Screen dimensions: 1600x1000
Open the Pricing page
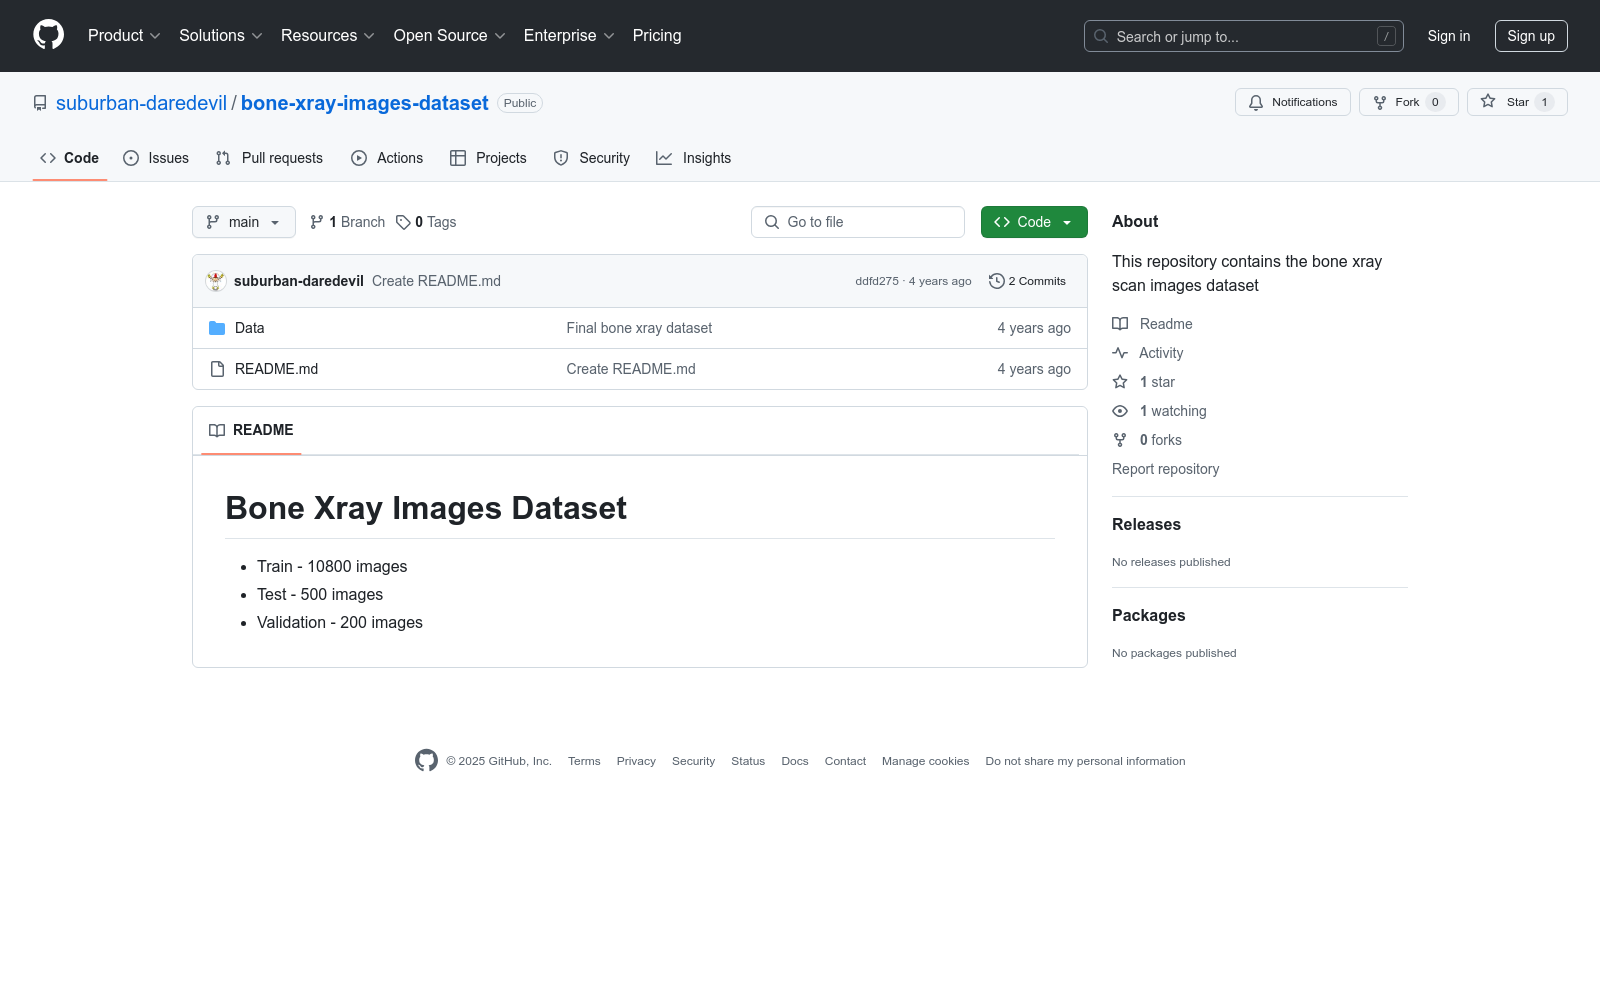click(657, 35)
